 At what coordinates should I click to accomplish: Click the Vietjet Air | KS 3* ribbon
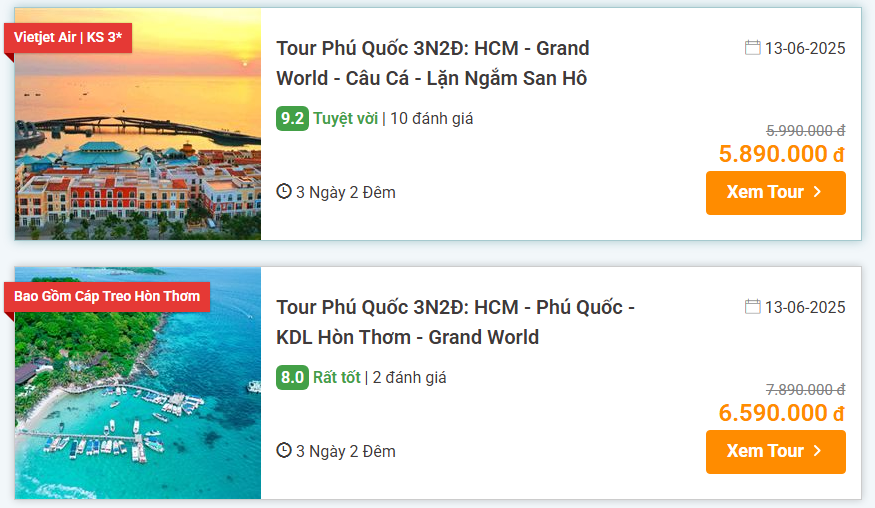pyautogui.click(x=68, y=37)
